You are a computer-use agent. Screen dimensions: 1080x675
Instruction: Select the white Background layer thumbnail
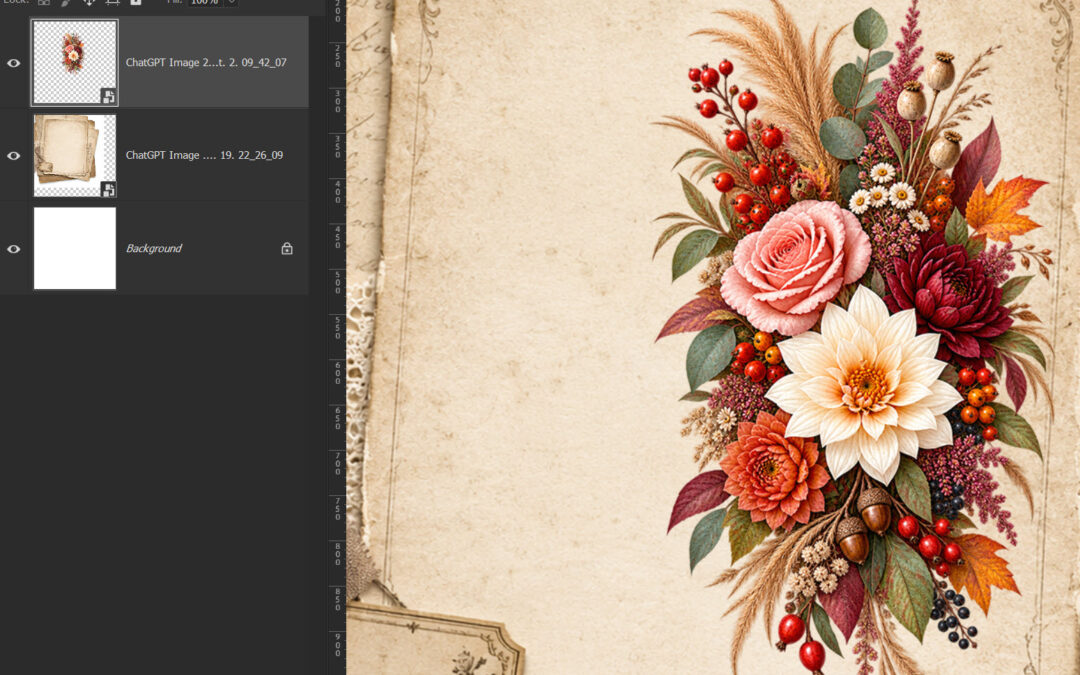pyautogui.click(x=74, y=249)
